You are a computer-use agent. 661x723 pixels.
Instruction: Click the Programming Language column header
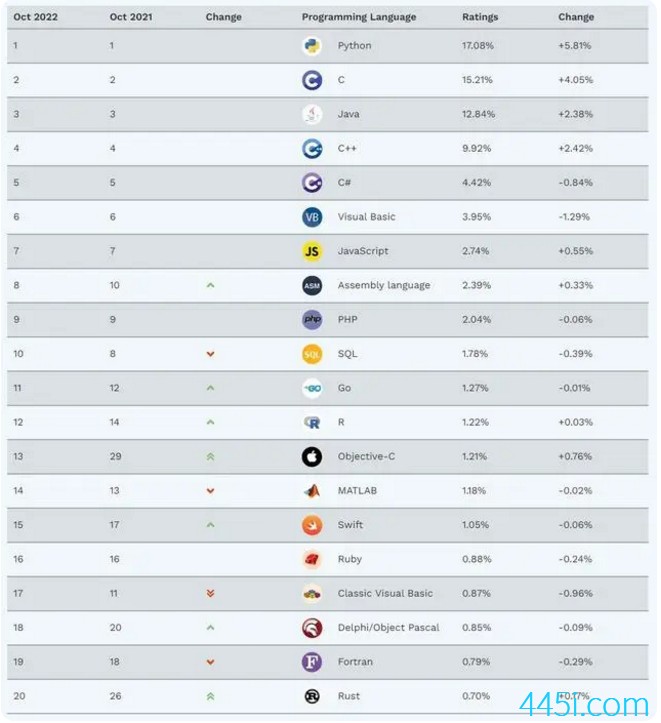coord(359,17)
